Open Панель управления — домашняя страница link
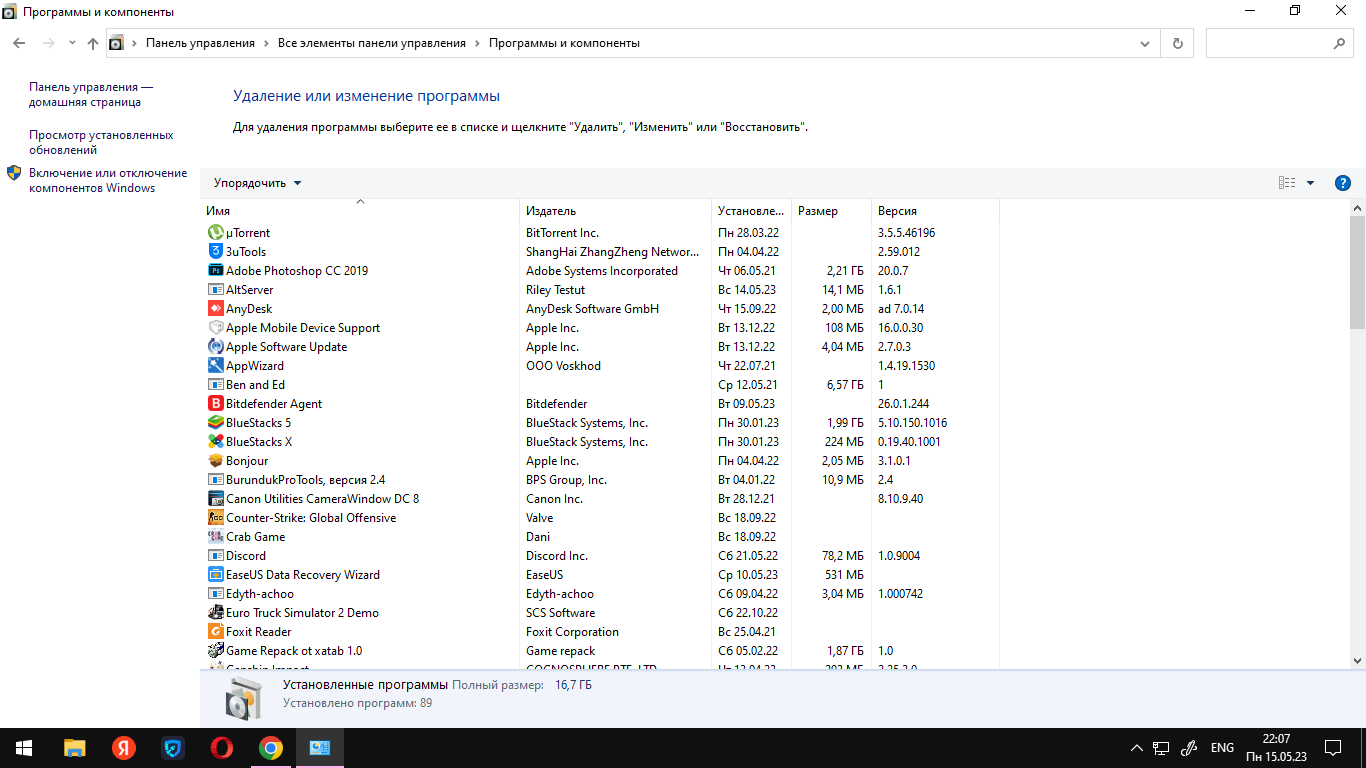This screenshot has width=1366, height=768. (x=91, y=94)
